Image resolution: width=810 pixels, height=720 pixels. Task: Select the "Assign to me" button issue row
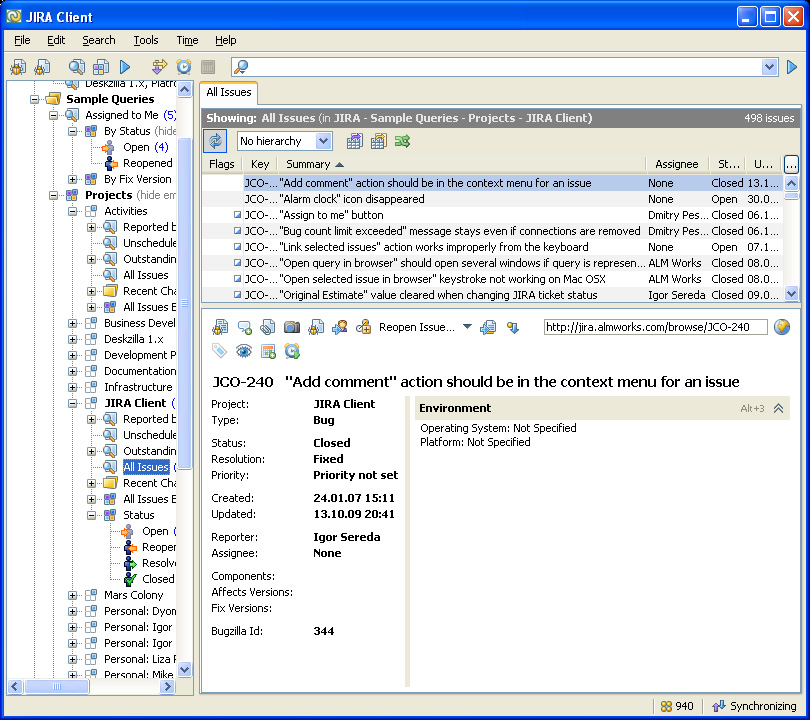pos(493,215)
